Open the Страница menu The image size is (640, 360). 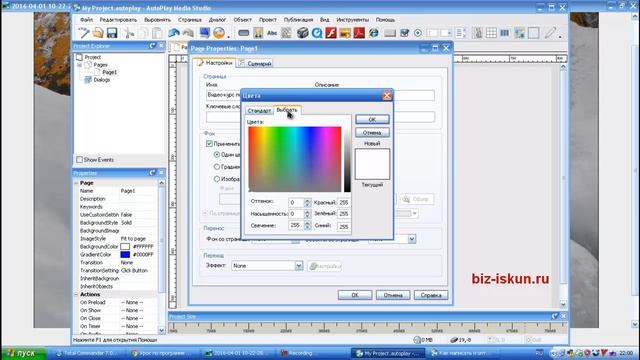pyautogui.click(x=190, y=20)
